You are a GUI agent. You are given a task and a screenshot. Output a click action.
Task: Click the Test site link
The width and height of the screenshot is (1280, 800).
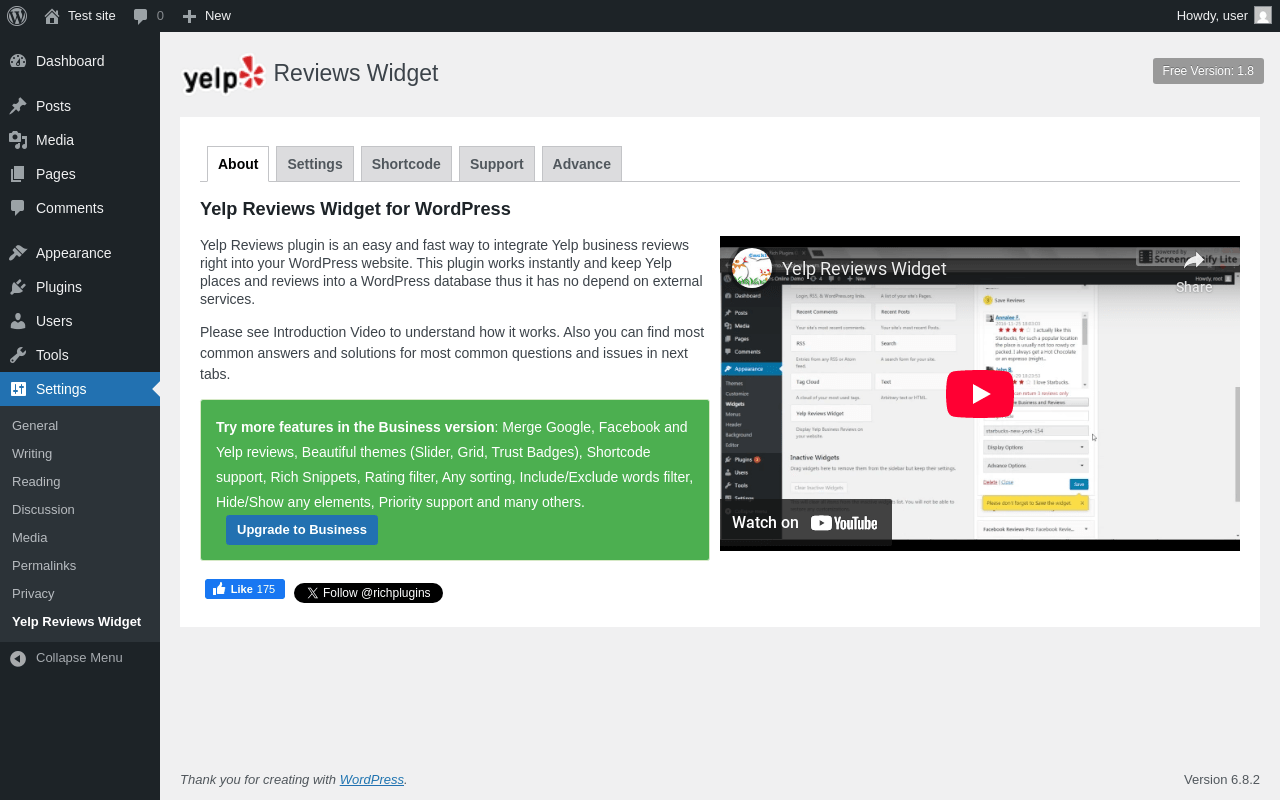point(92,16)
